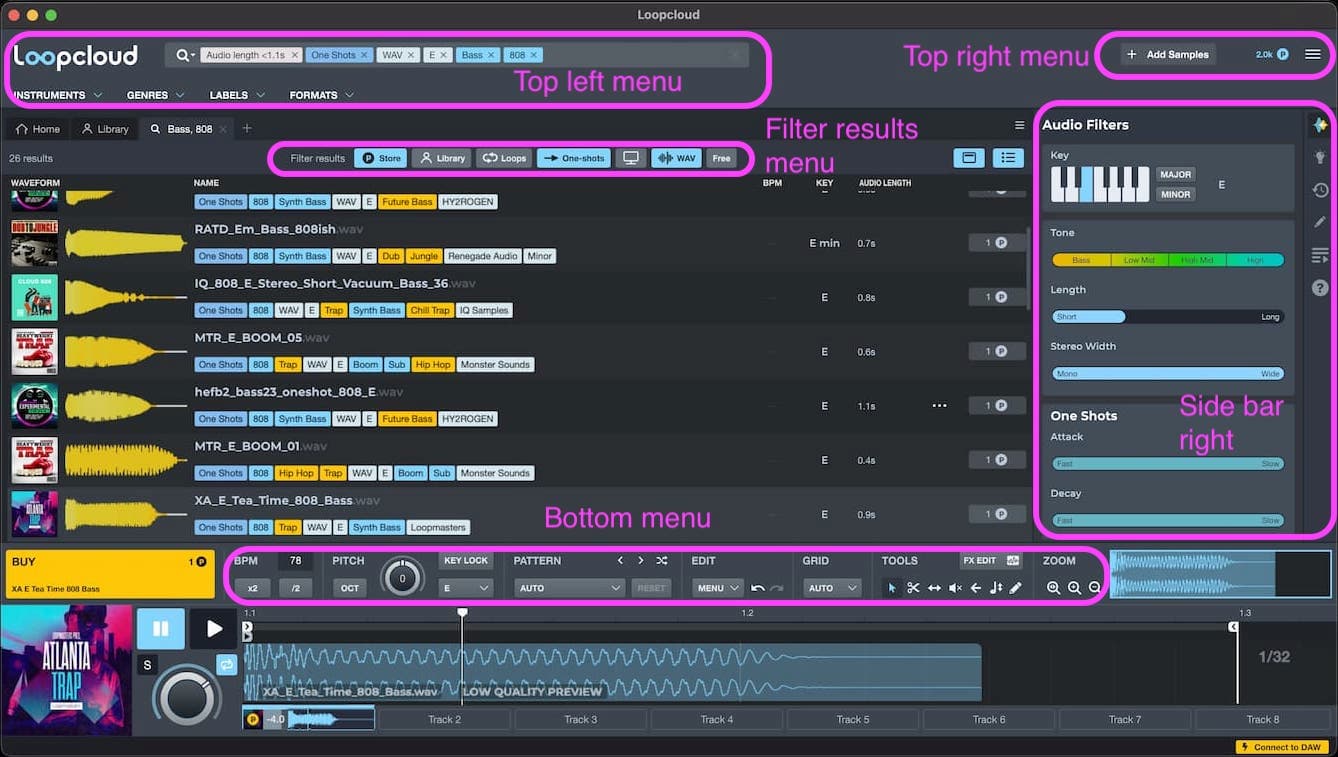Screen dimensions: 1338x757
Task: Toggle KEY LOCK on
Action: (x=466, y=561)
